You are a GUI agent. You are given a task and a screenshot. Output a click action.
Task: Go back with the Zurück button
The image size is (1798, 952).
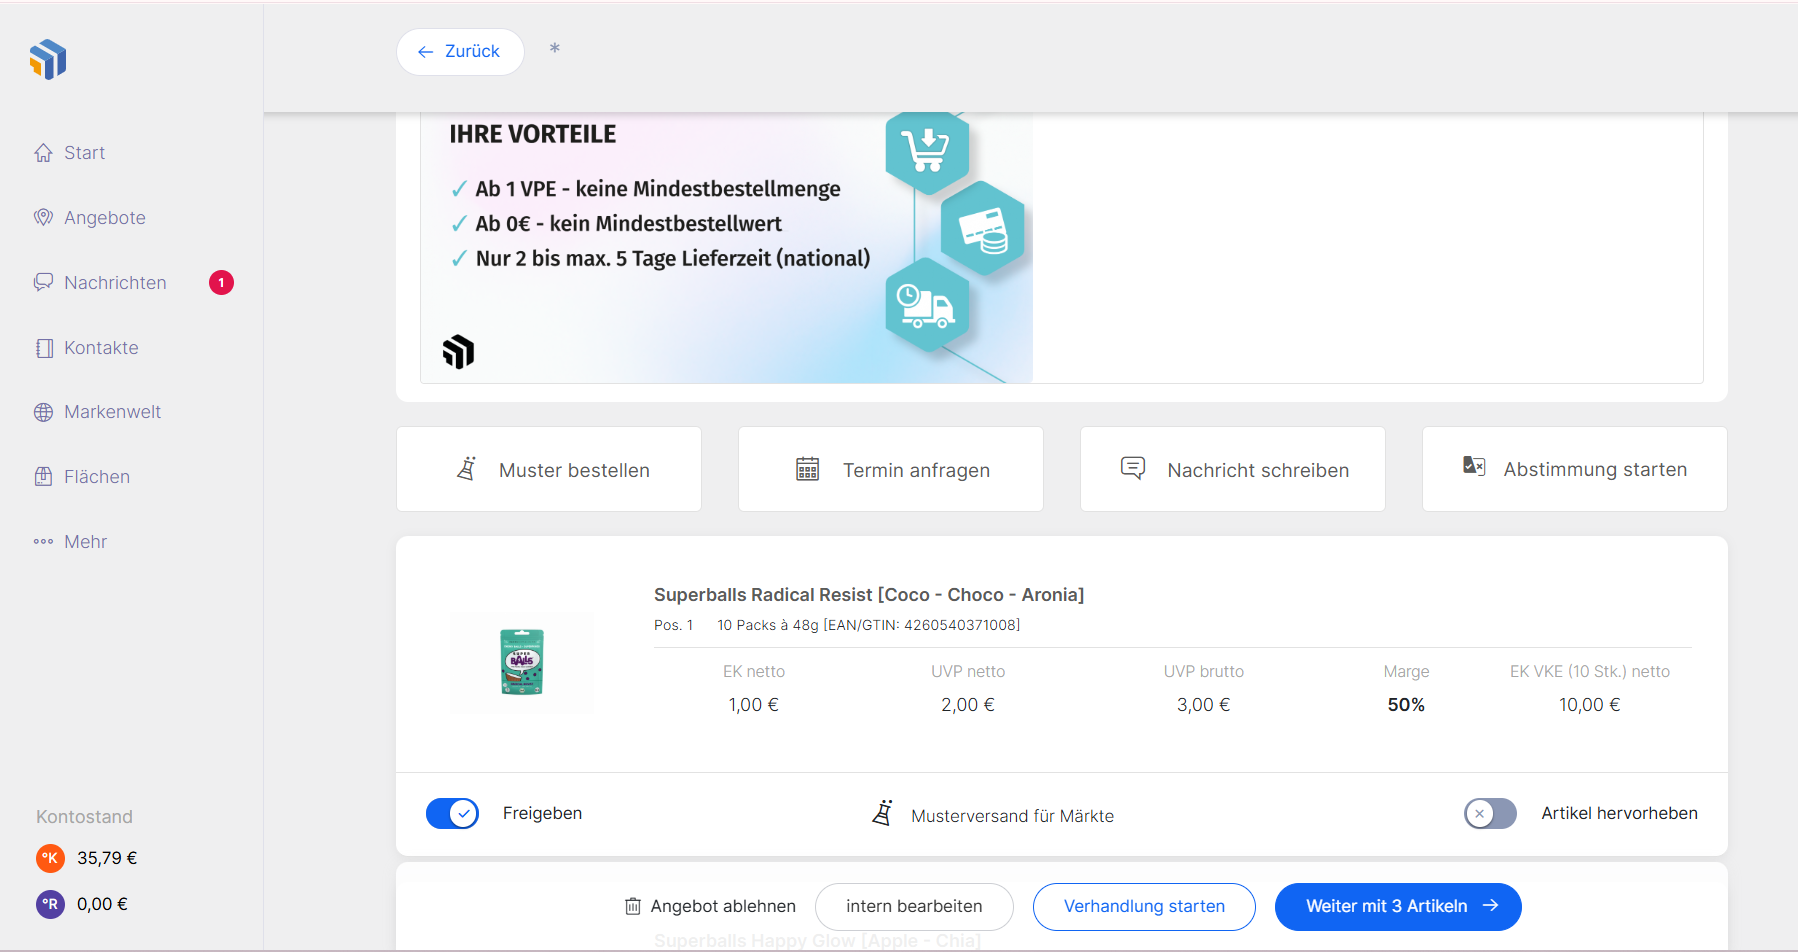coord(460,52)
